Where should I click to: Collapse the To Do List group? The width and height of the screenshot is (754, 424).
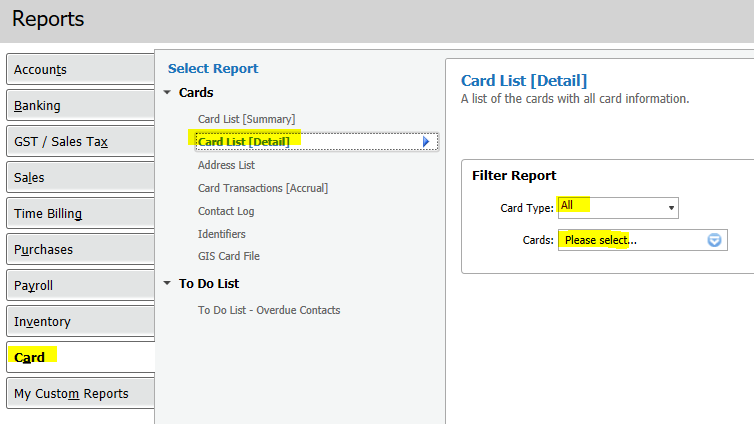(167, 284)
